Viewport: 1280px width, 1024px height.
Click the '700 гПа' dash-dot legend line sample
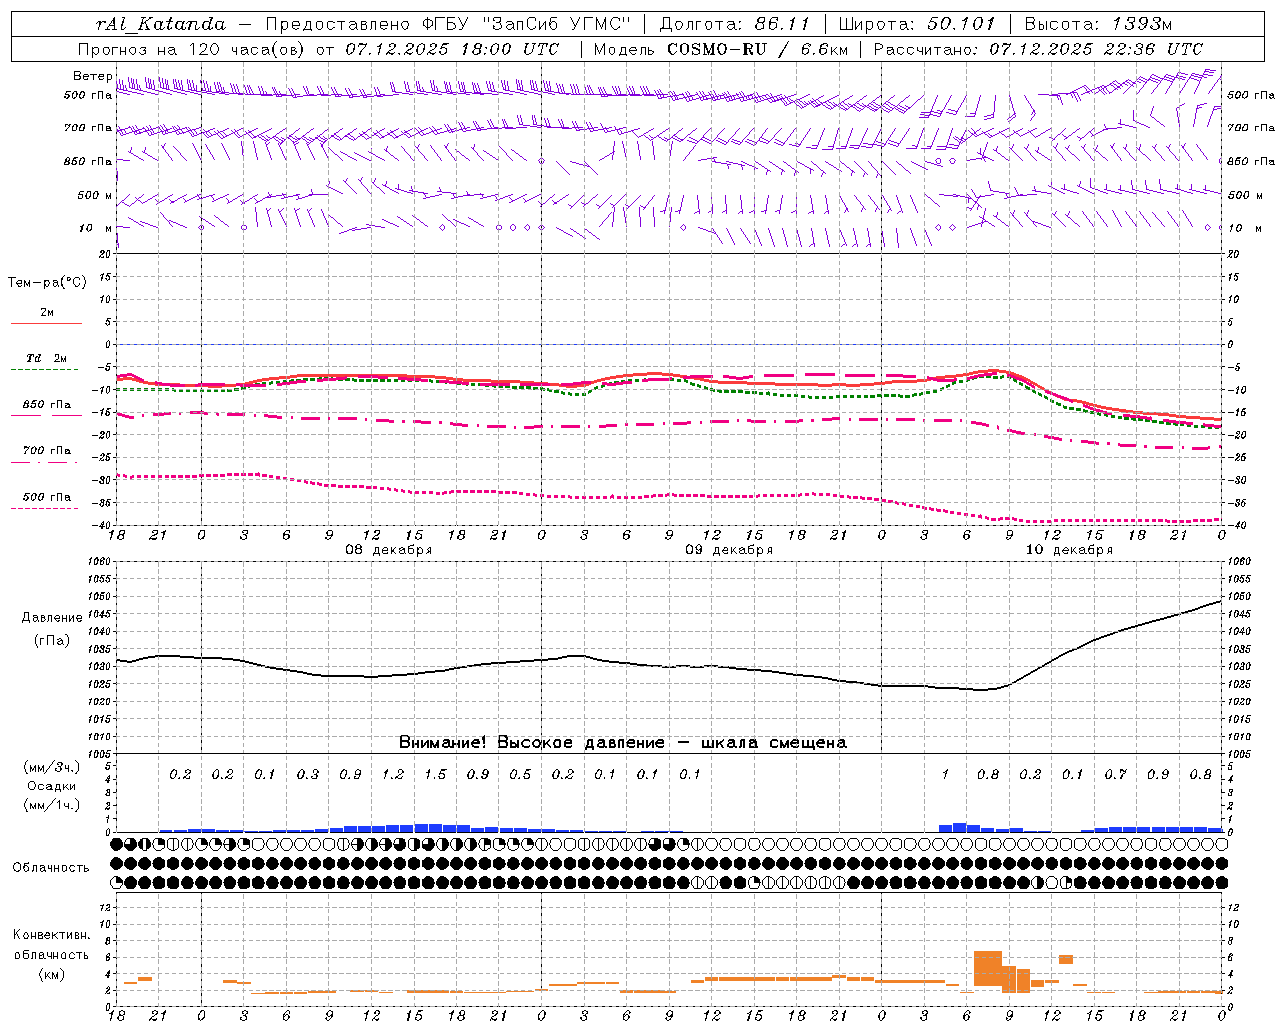pyautogui.click(x=46, y=463)
